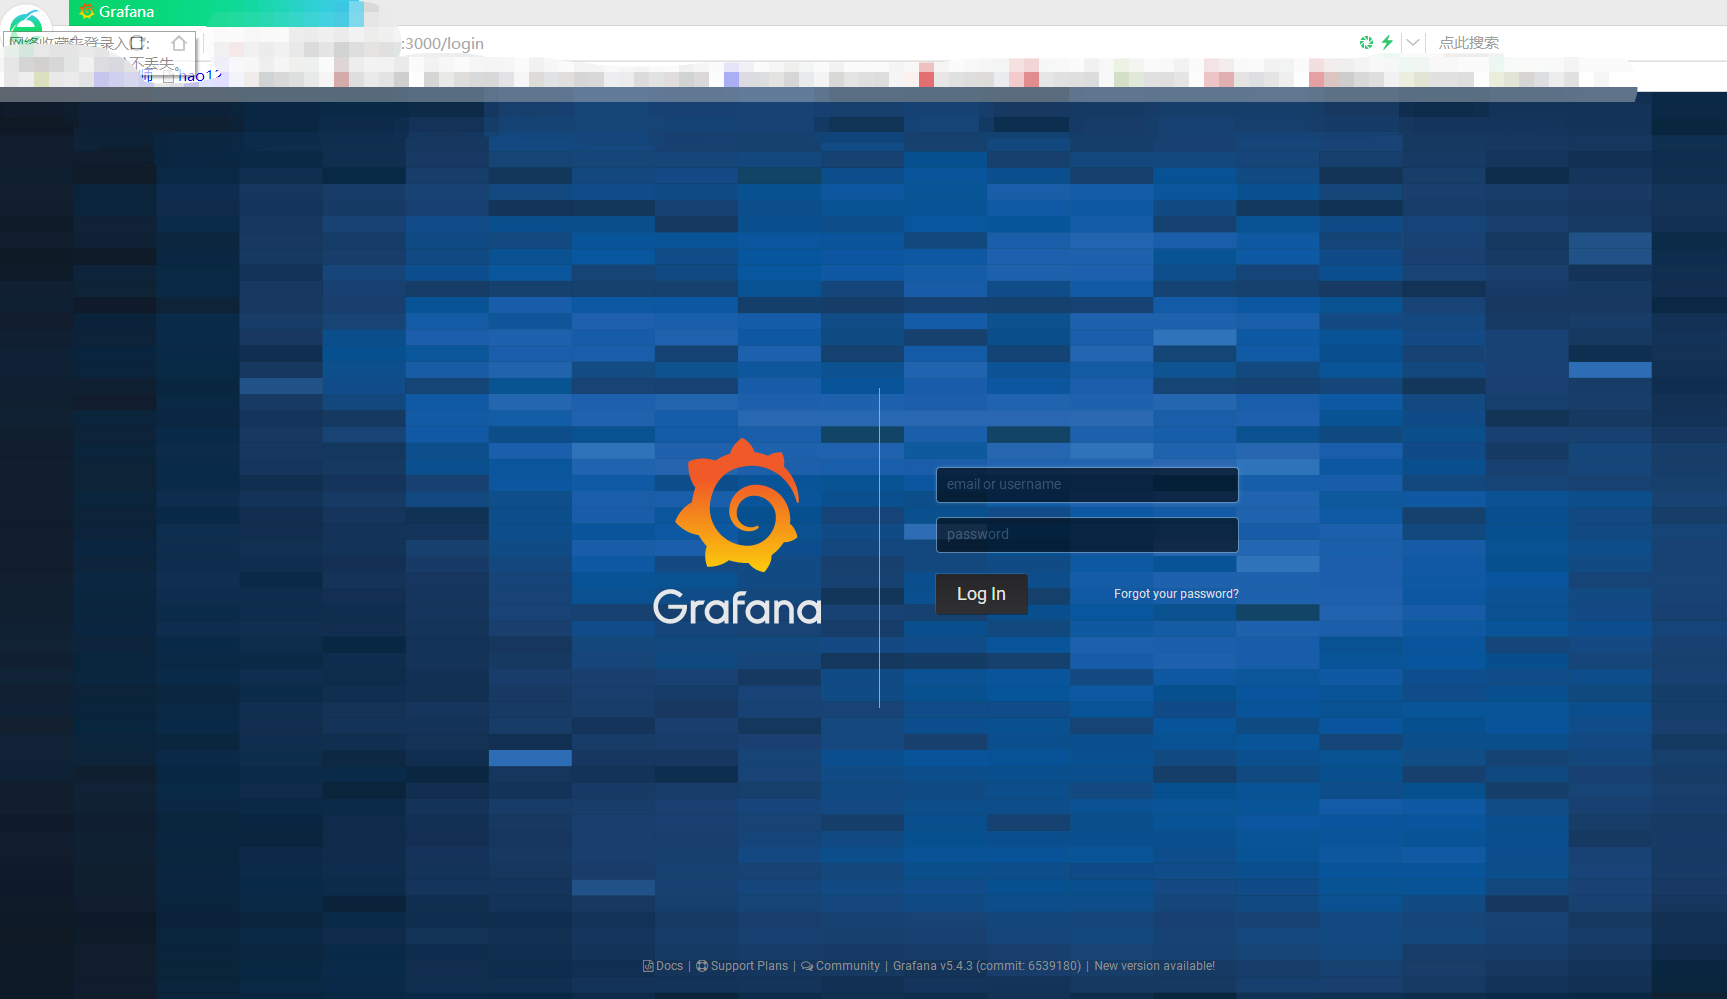Click the Grafana swirl logo
The width and height of the screenshot is (1727, 999).
click(x=738, y=505)
